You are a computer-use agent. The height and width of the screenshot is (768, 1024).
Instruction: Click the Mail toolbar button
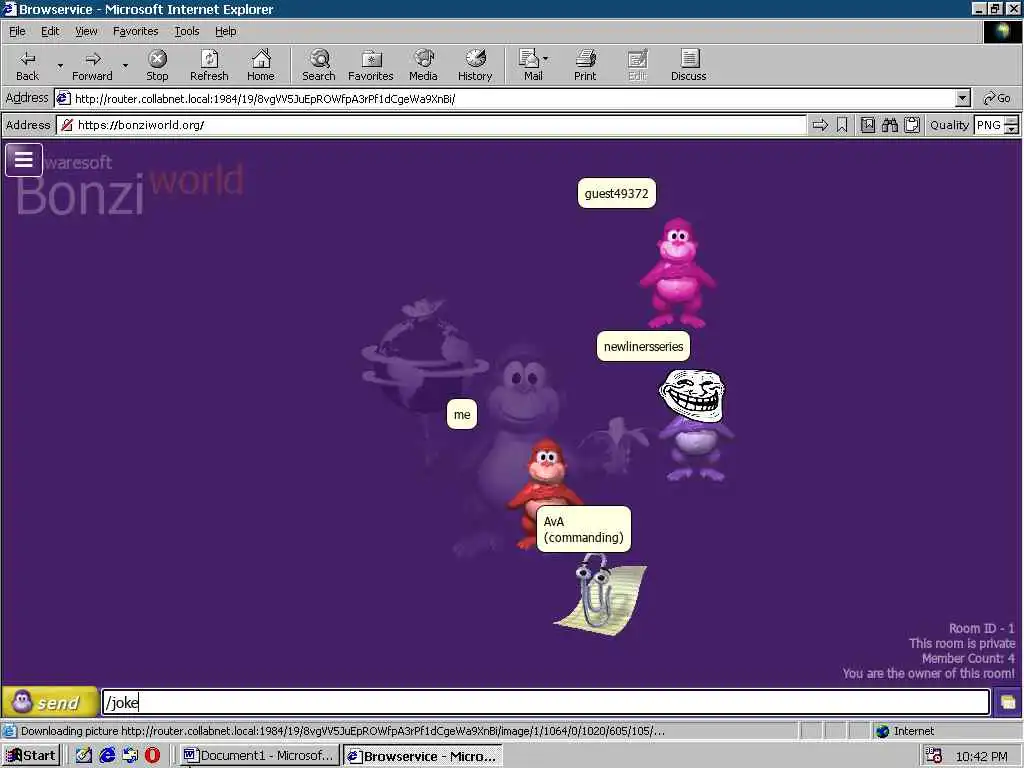coord(530,65)
